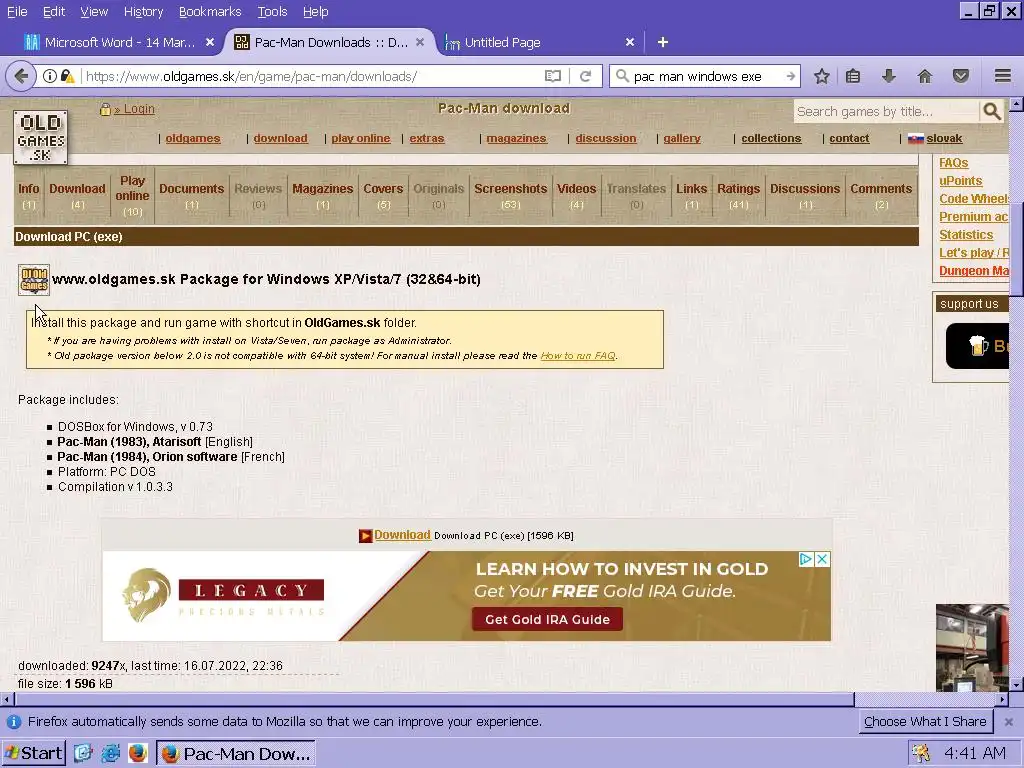Open the Videos section tab

(577, 195)
